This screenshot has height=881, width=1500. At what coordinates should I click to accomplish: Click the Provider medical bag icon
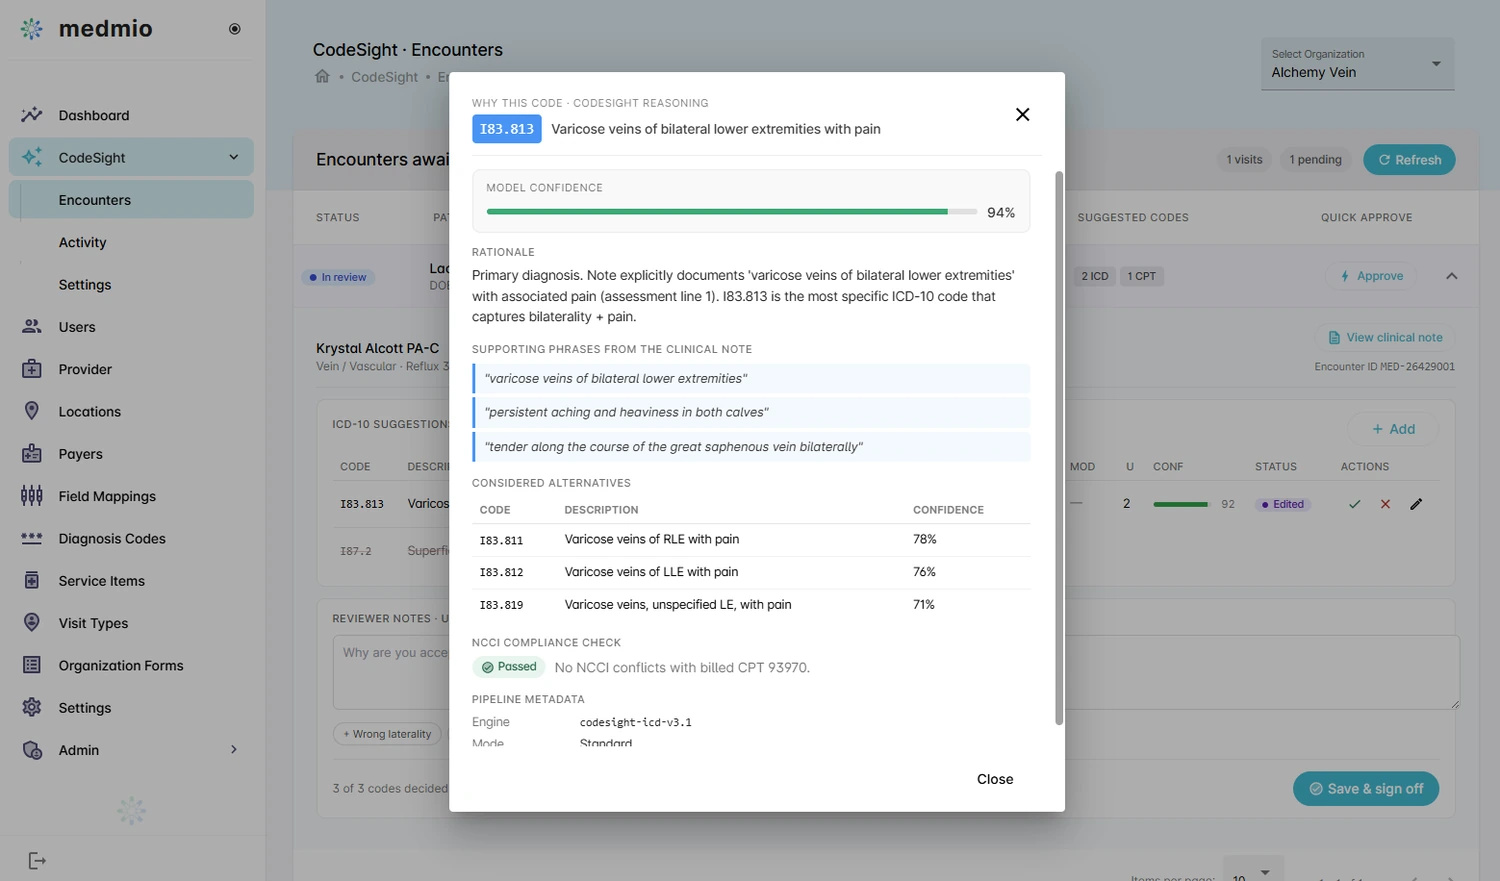coord(32,369)
